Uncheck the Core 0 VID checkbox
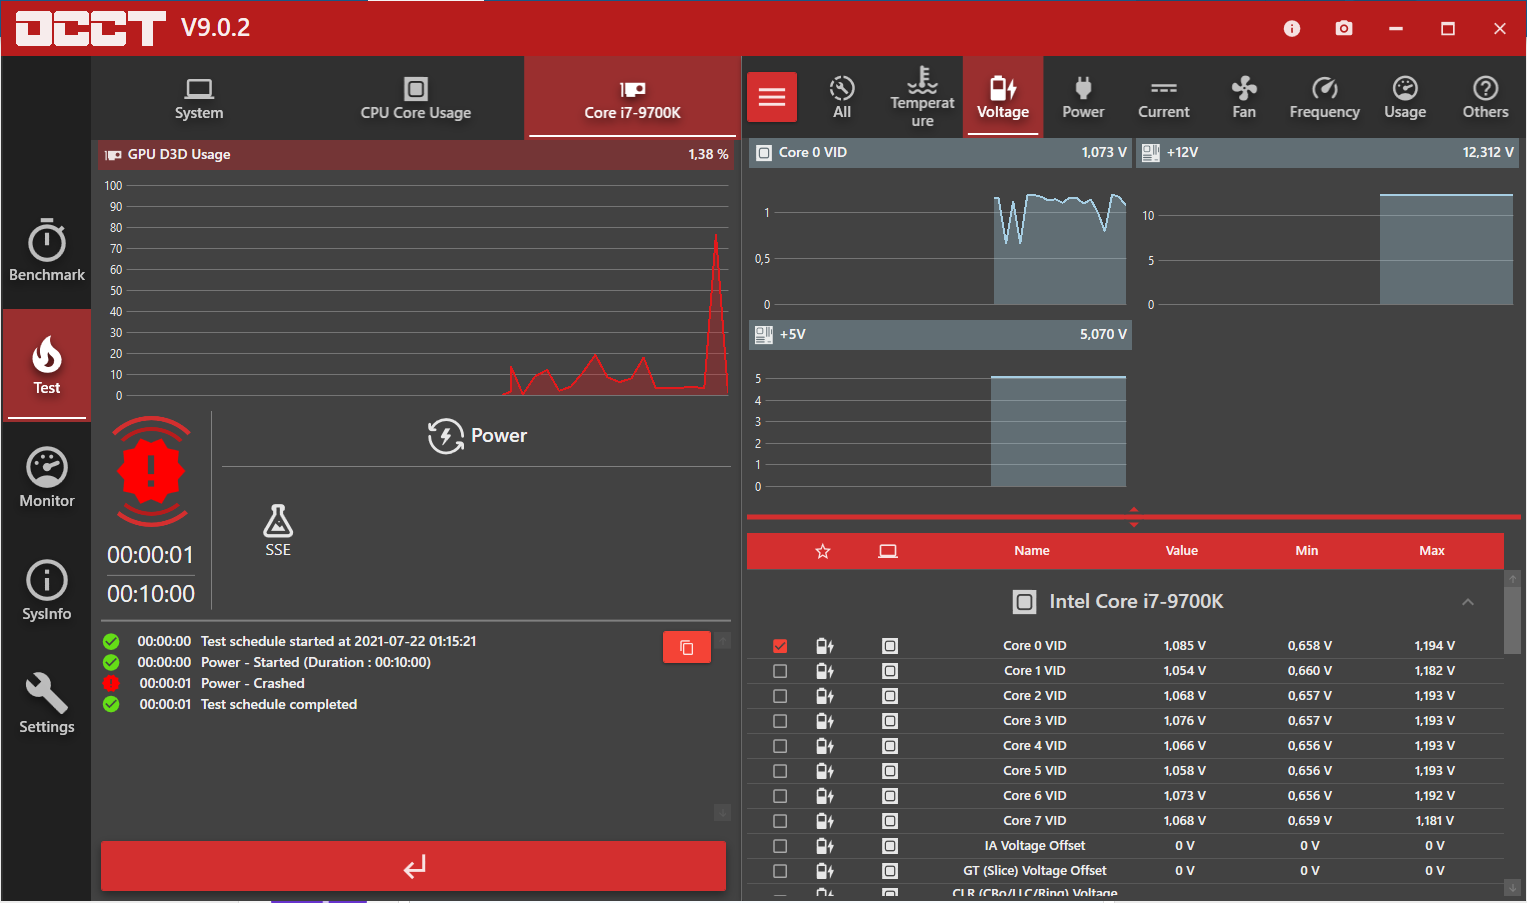This screenshot has width=1527, height=903. (x=780, y=646)
